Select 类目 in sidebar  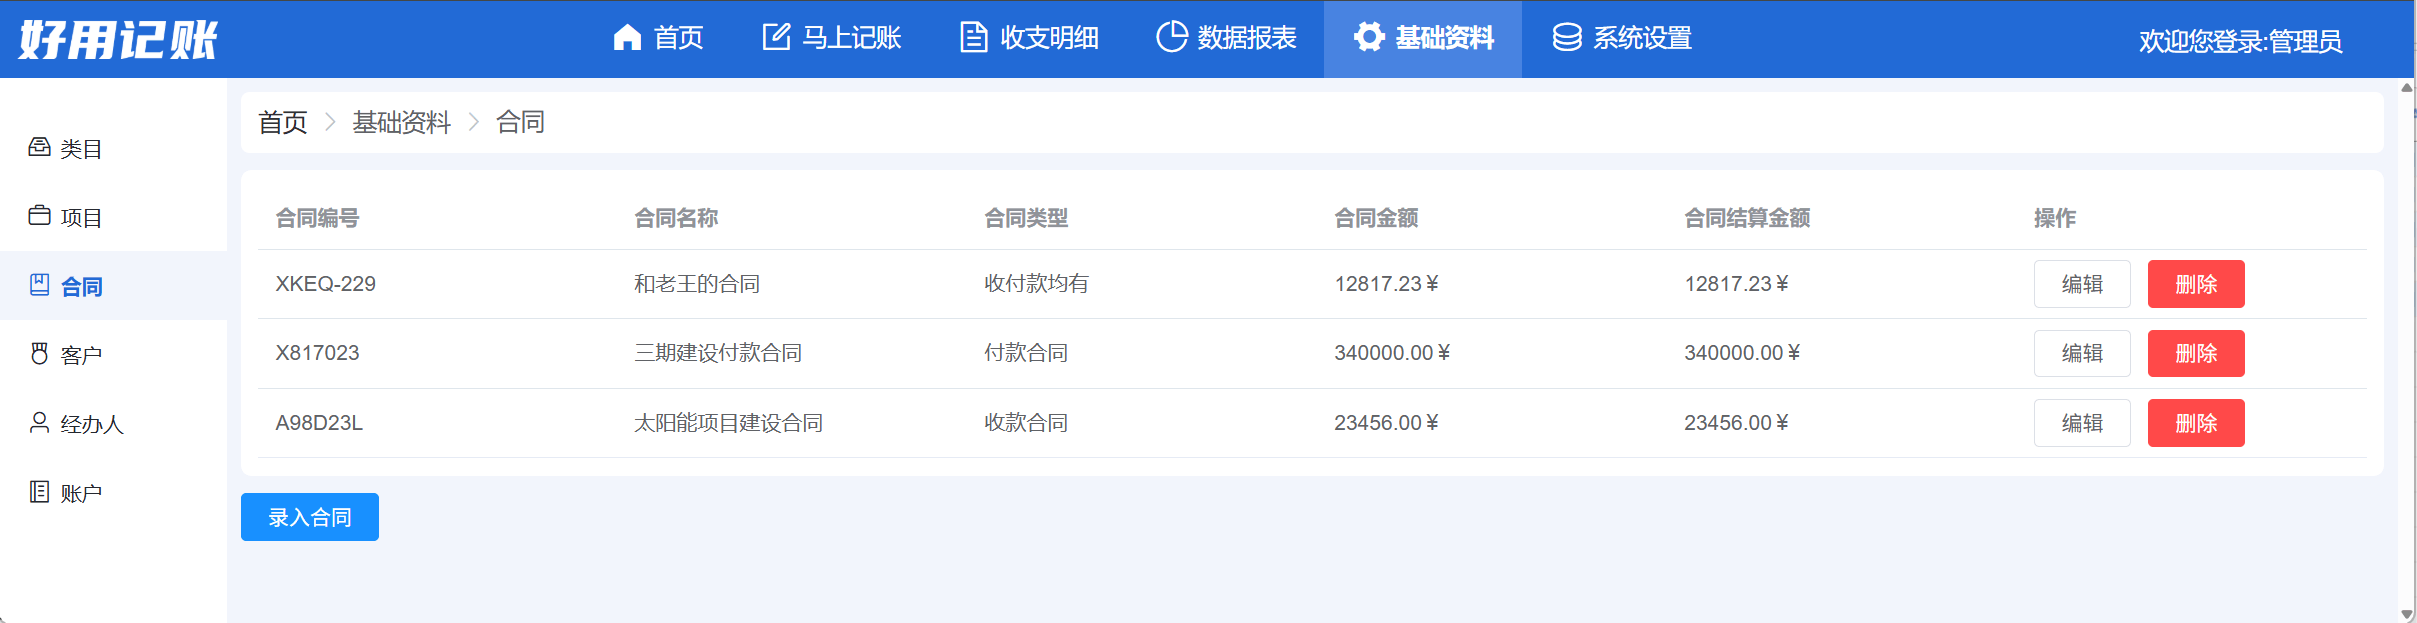[x=113, y=148]
